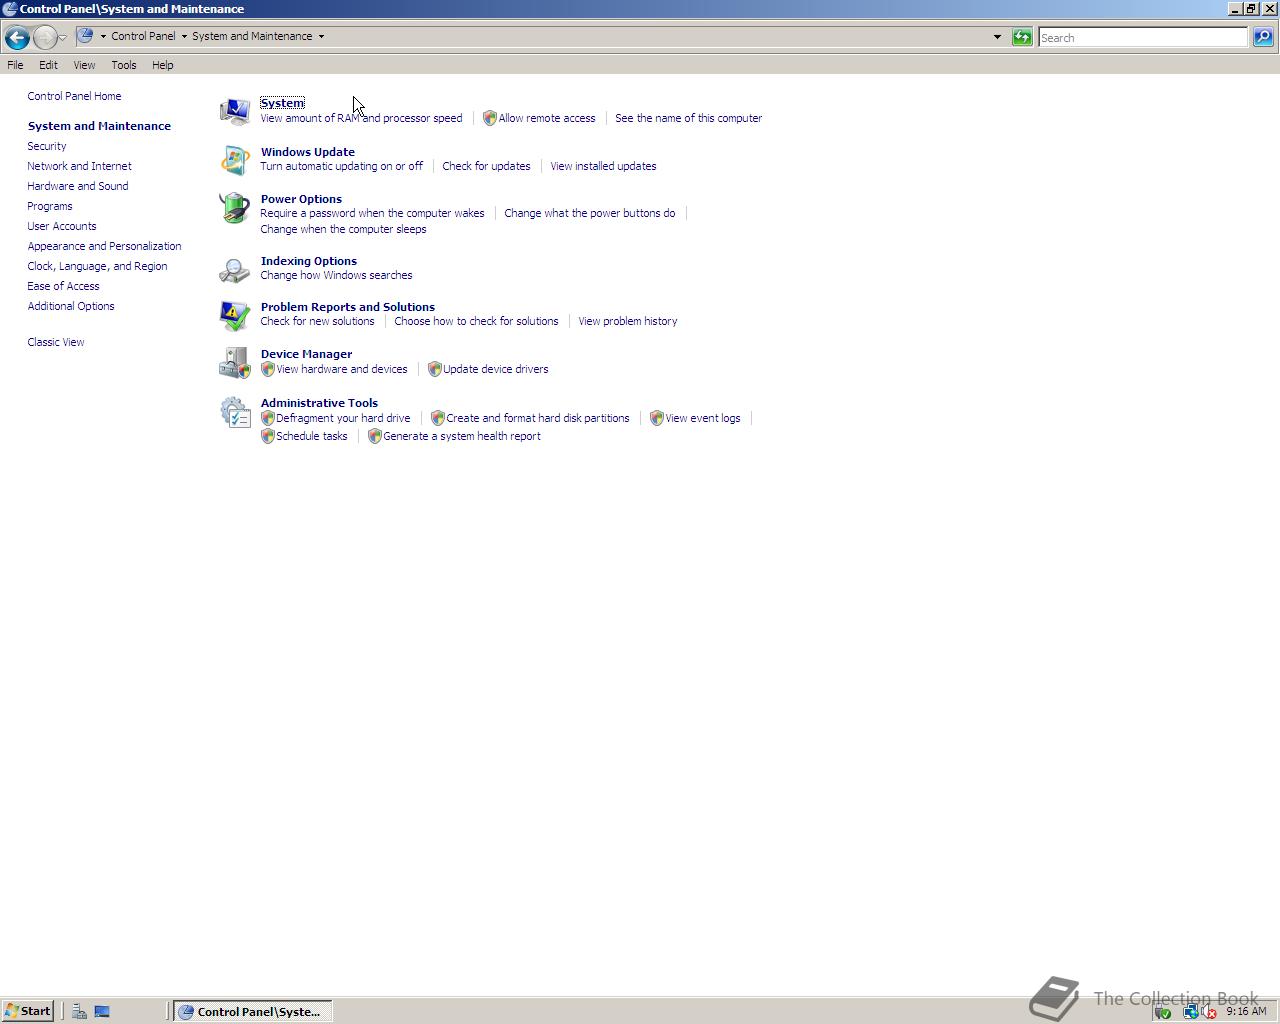
Task: Click View hardware and devices
Action: coord(342,369)
